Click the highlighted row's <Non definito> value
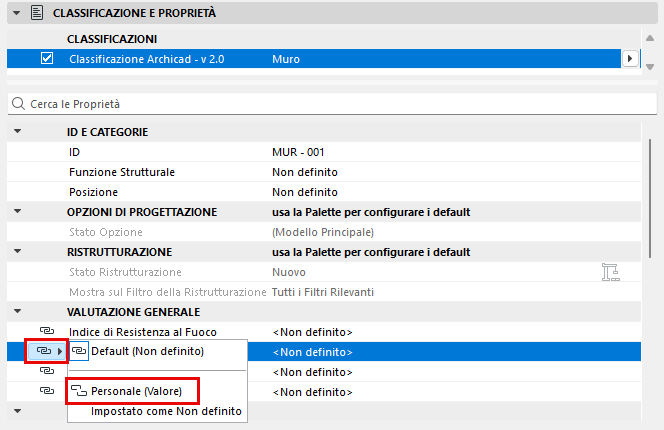Image resolution: width=664 pixels, height=430 pixels. click(313, 352)
